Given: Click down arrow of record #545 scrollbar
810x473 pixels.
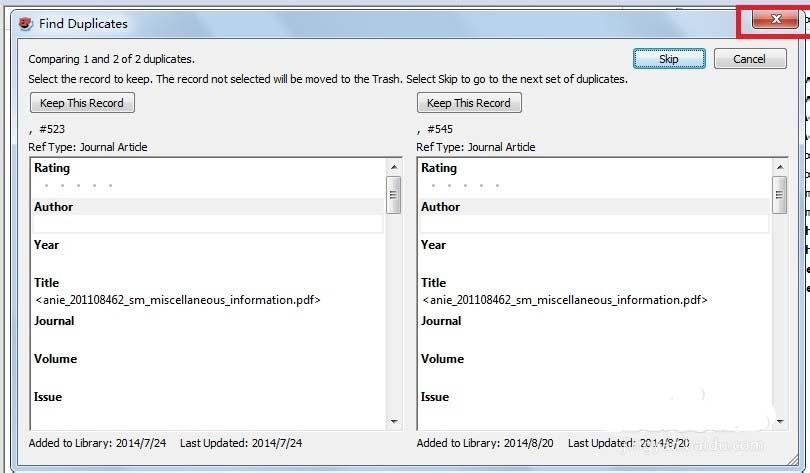Looking at the screenshot, I should coord(780,422).
